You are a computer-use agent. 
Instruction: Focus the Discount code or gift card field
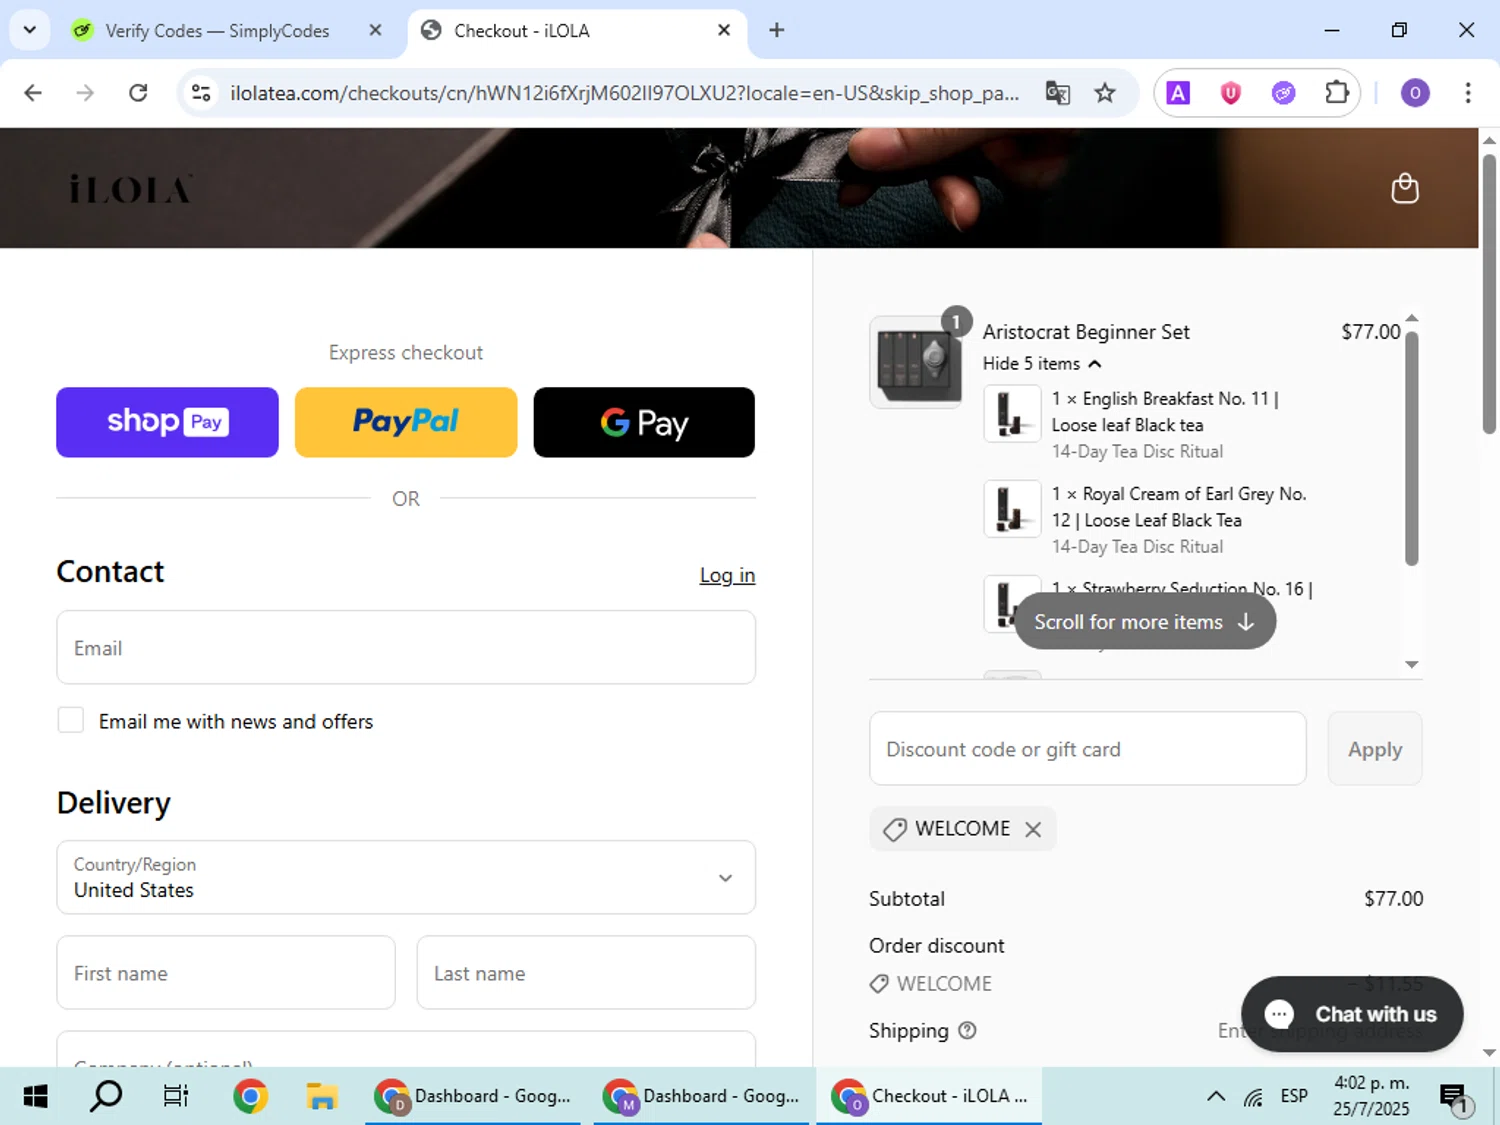click(1088, 749)
